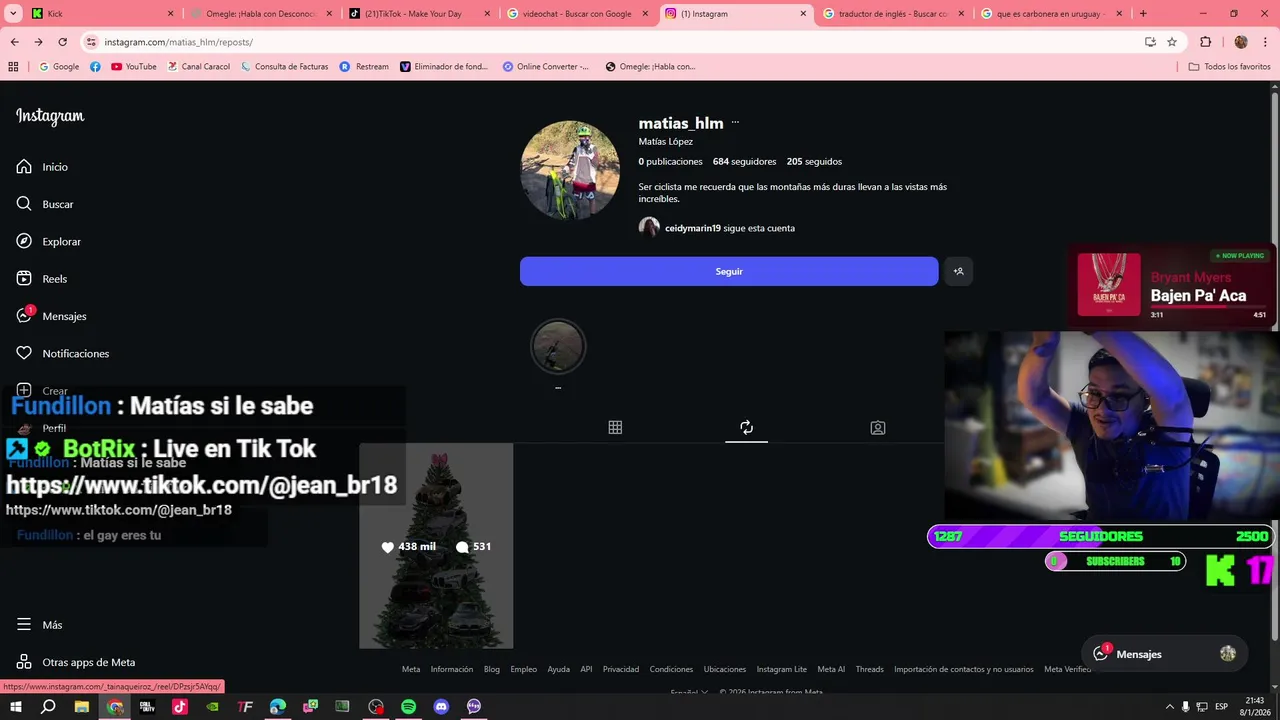Open Chrome three-dot menu
This screenshot has width=1280, height=720.
pos(1266,42)
